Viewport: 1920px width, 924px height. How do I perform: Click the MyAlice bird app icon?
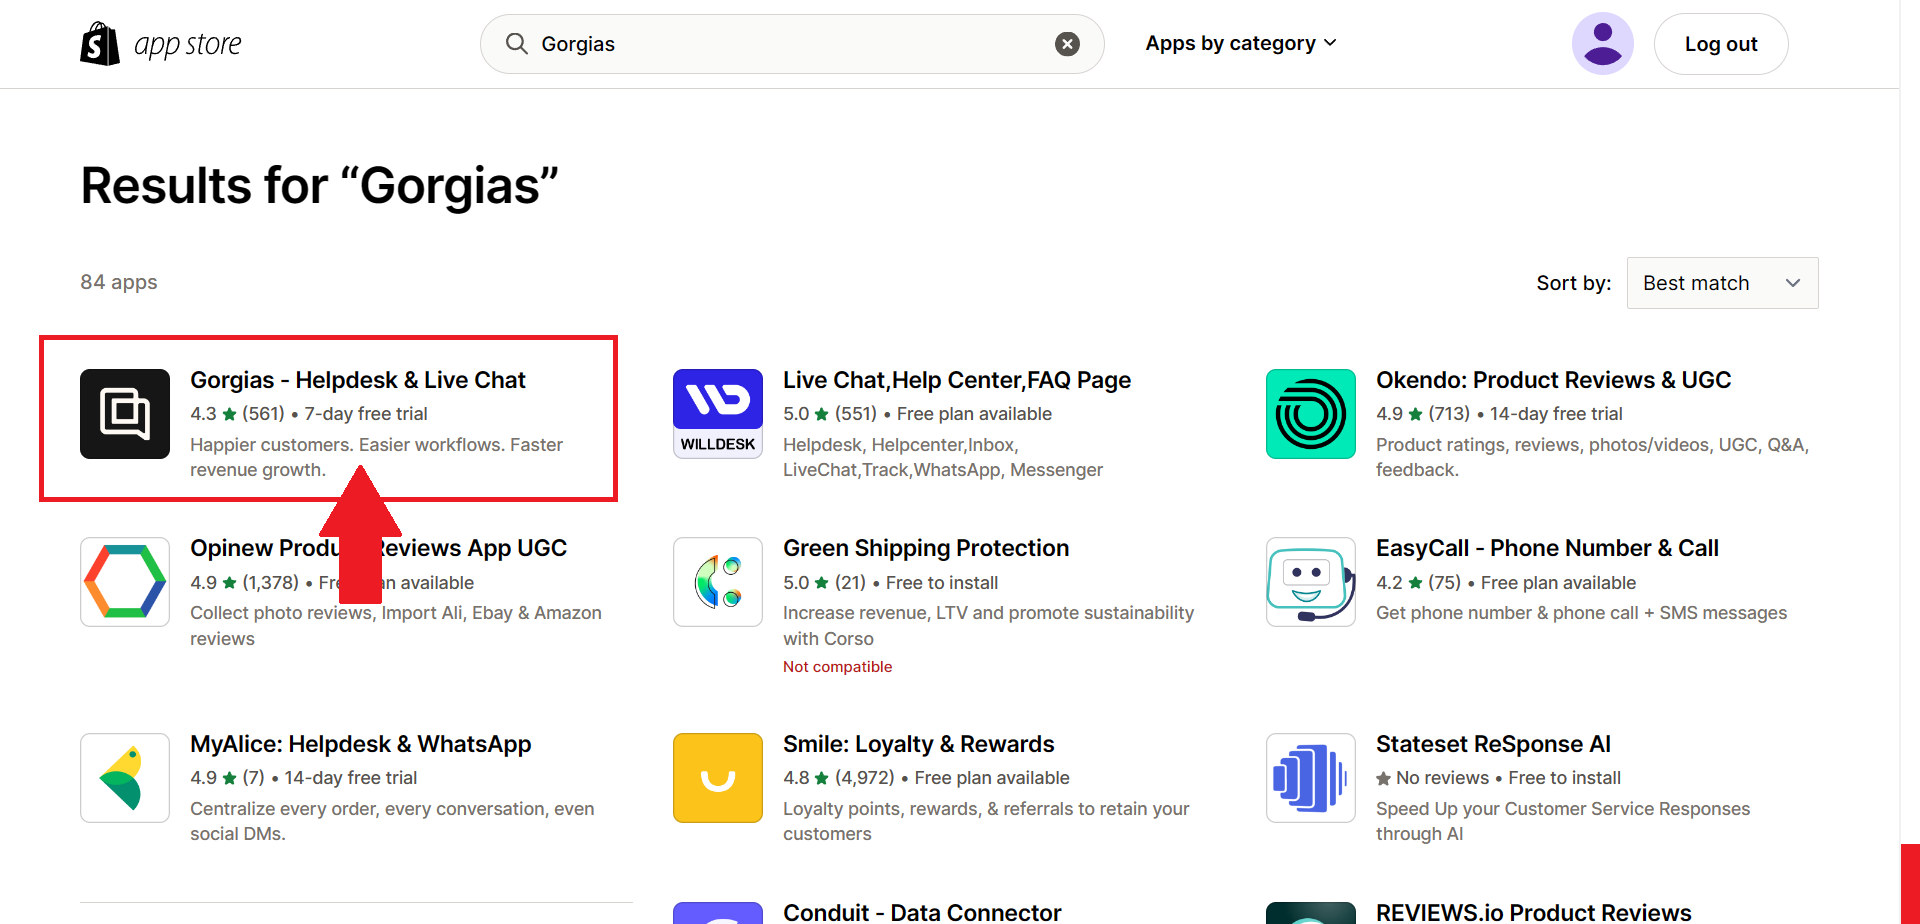tap(125, 778)
